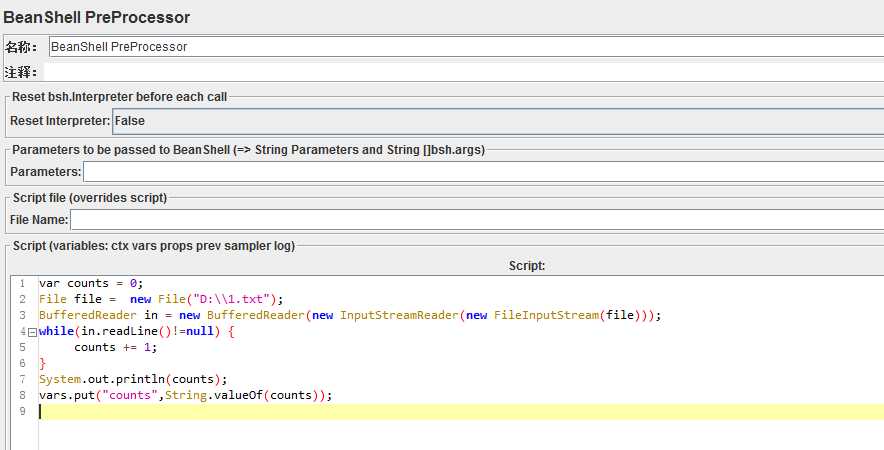
Task: Click the BeanShell PreProcessor panel title
Action: 96,17
